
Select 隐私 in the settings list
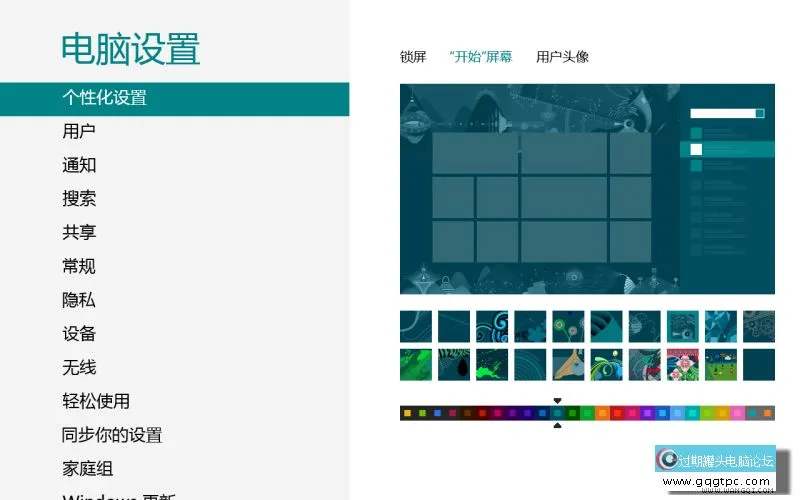[x=79, y=300]
